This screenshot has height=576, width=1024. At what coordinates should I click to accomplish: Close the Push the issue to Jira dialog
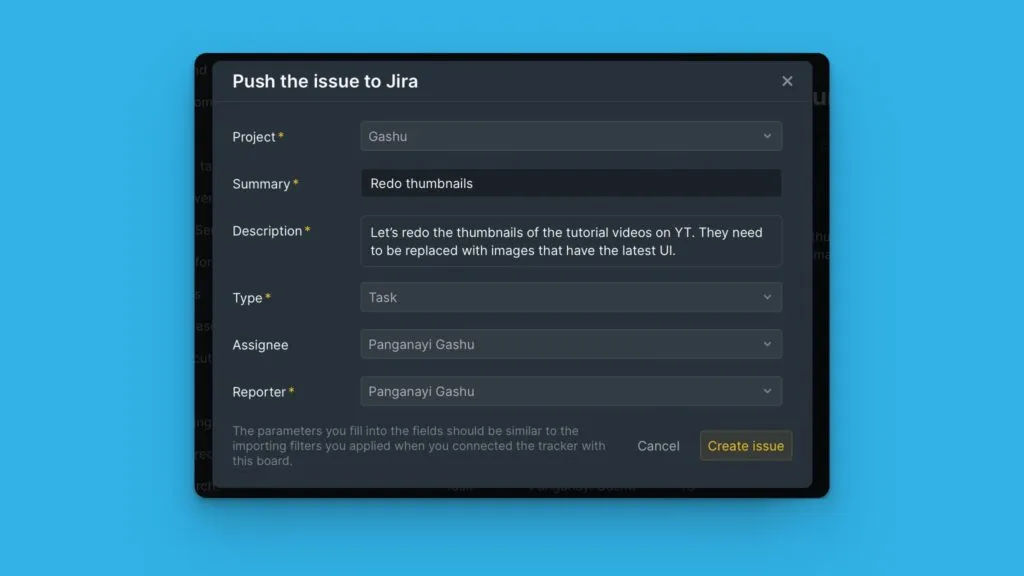[787, 81]
